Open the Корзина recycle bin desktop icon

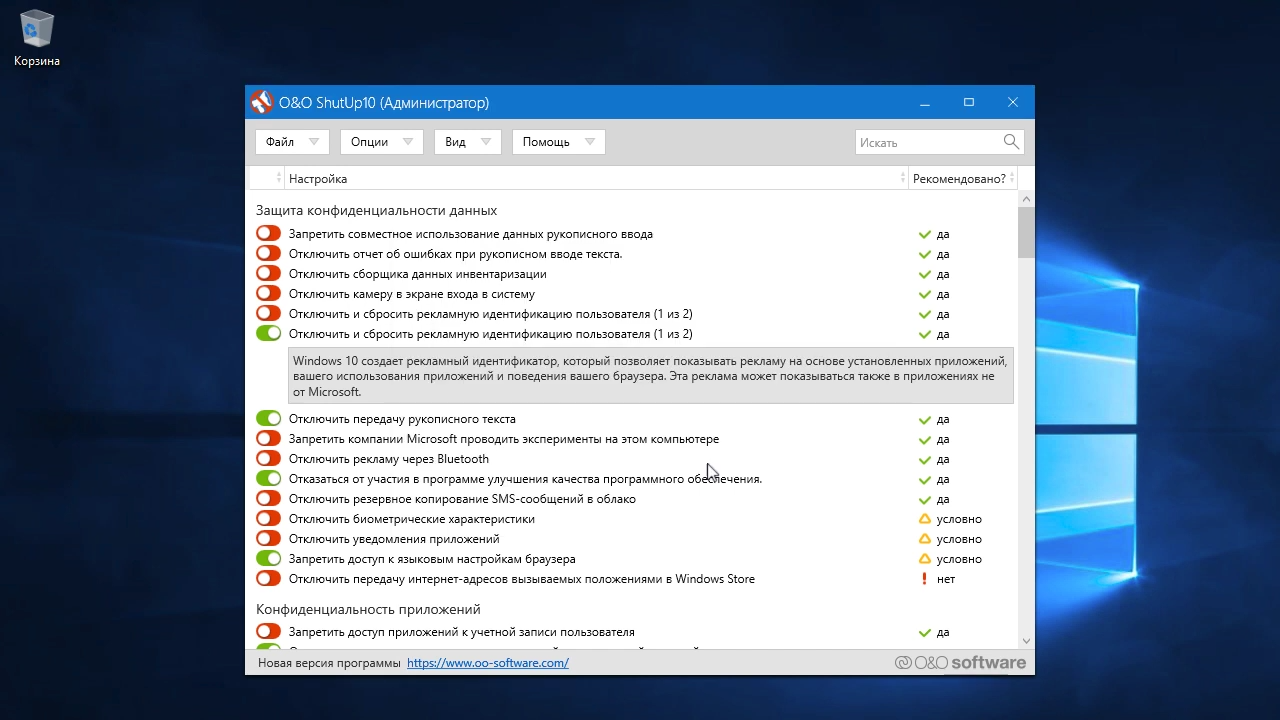(37, 40)
